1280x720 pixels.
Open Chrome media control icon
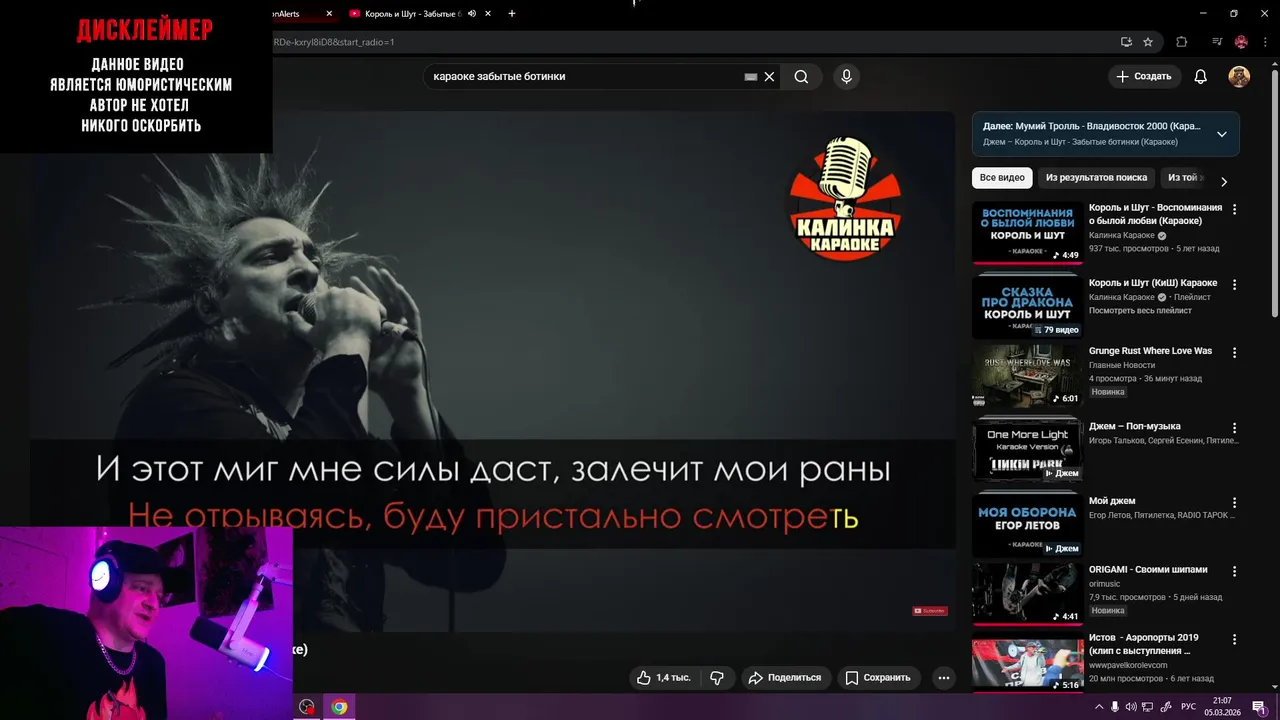click(x=1217, y=42)
